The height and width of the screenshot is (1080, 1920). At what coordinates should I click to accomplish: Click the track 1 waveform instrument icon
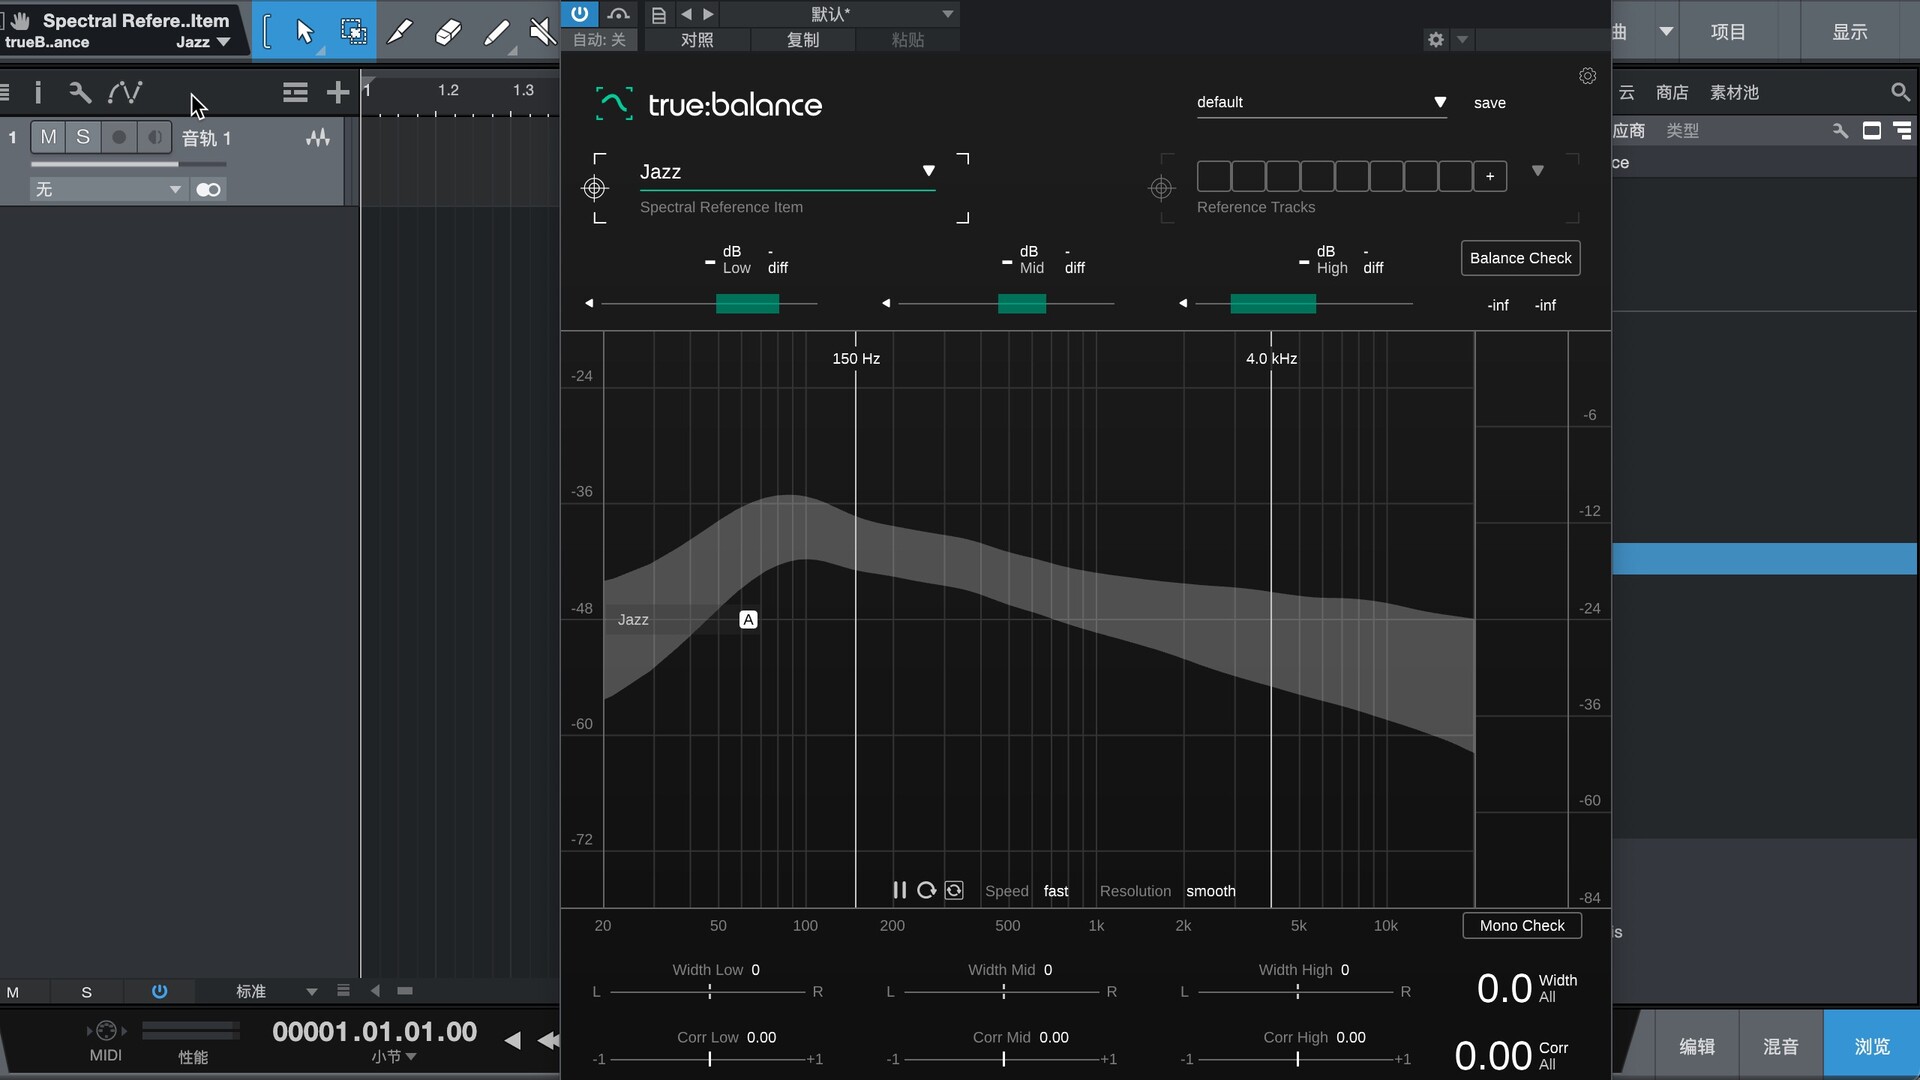[x=318, y=138]
